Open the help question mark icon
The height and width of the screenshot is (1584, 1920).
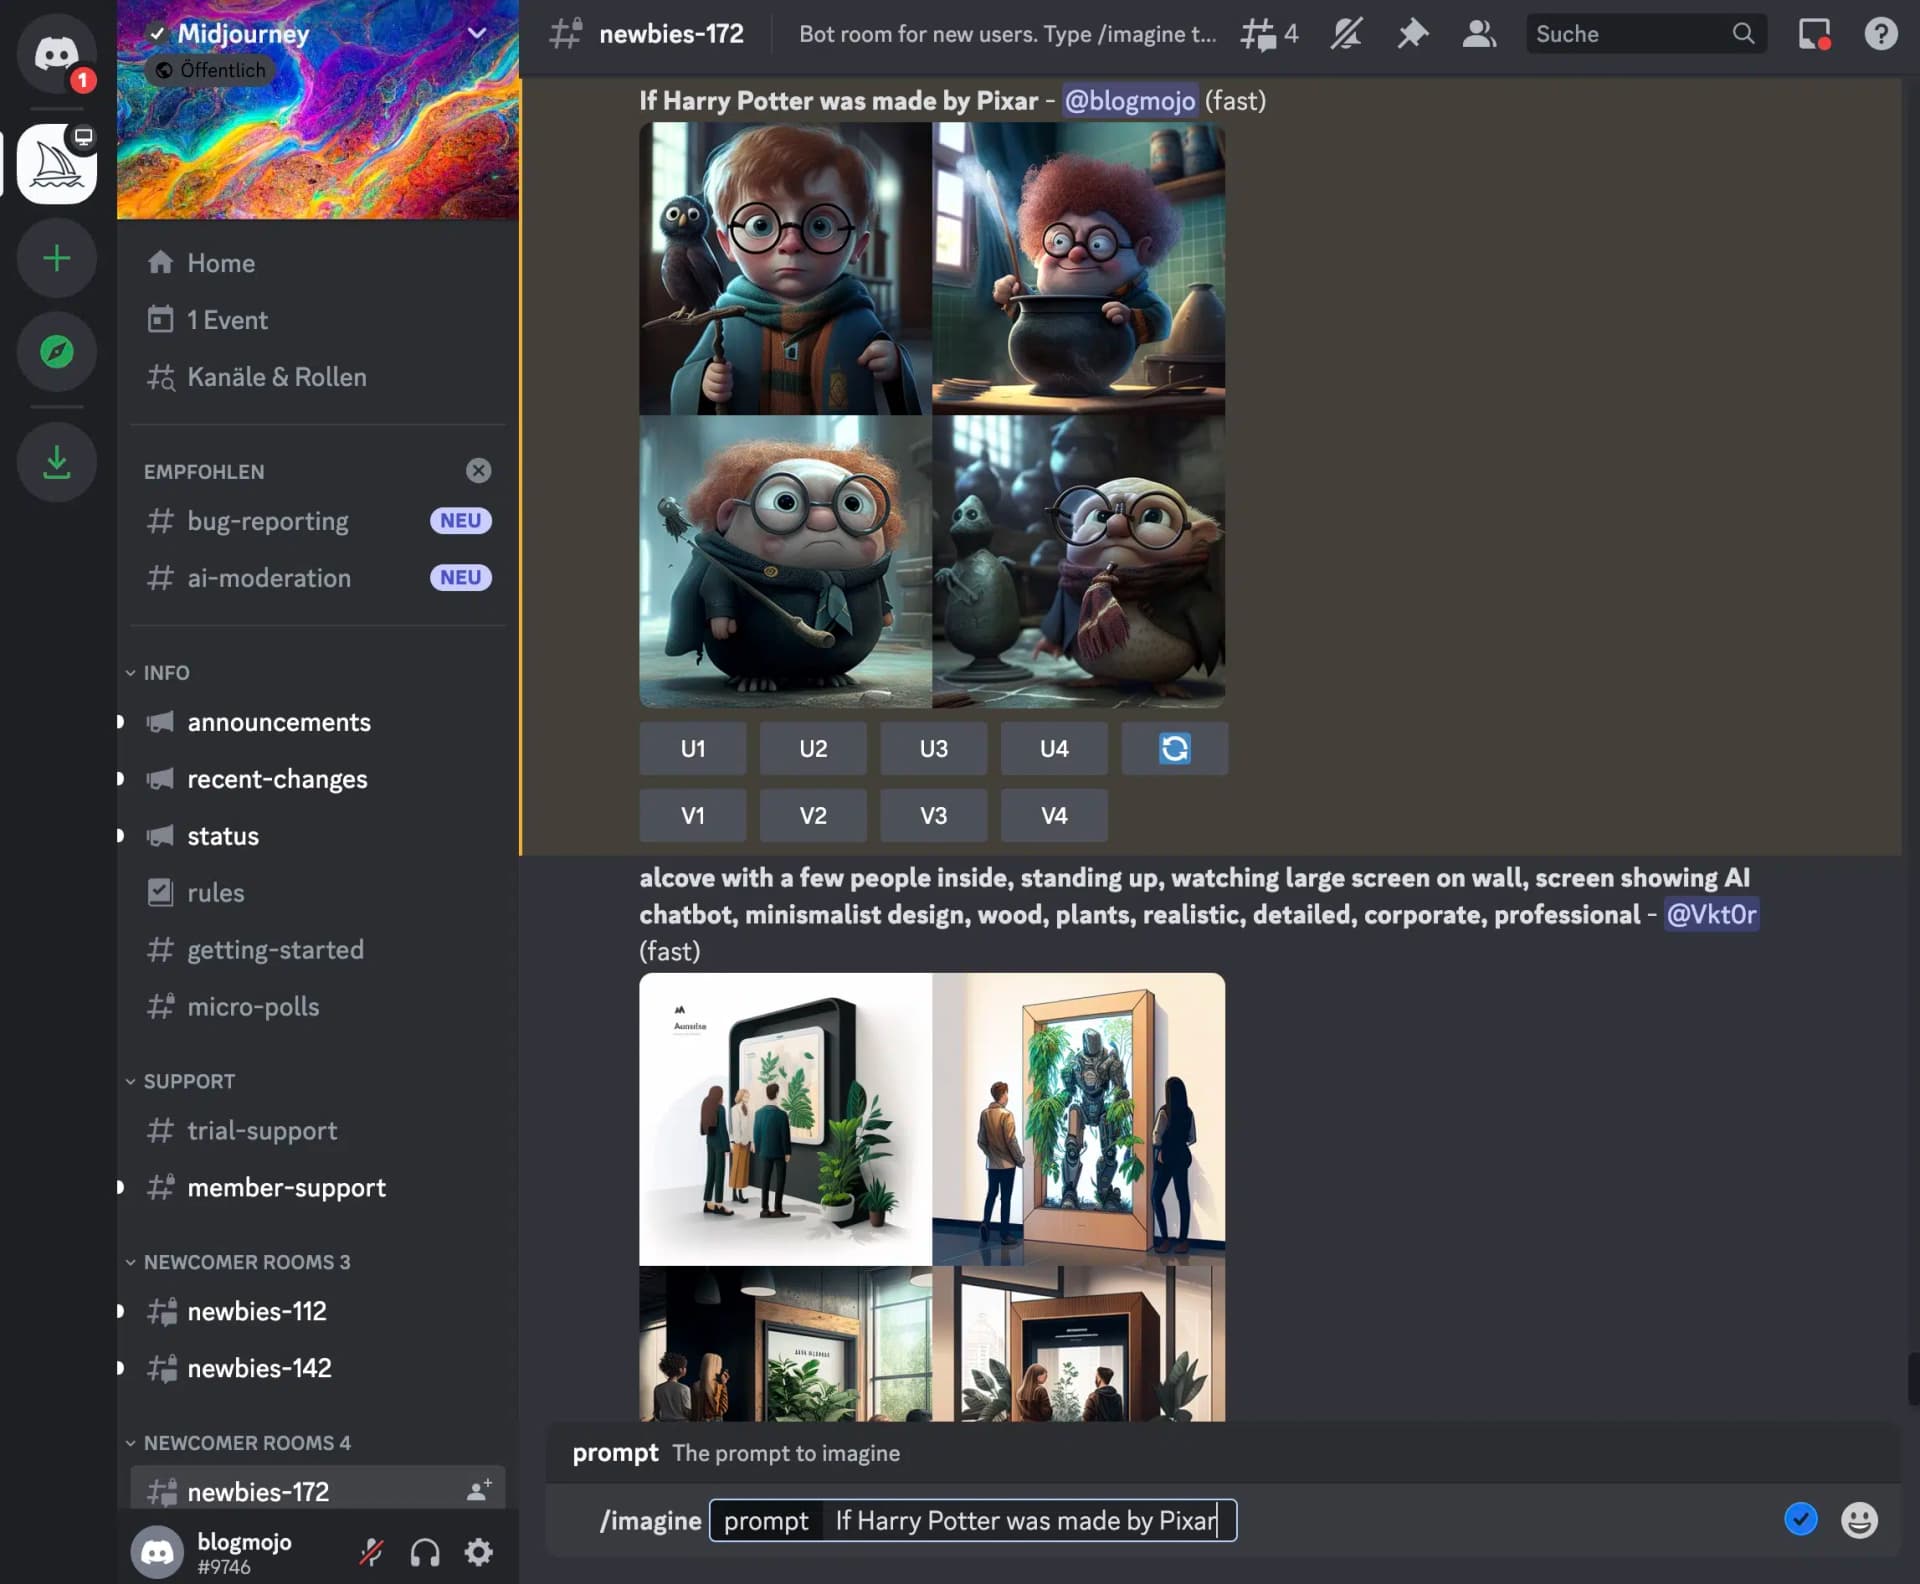tap(1881, 34)
